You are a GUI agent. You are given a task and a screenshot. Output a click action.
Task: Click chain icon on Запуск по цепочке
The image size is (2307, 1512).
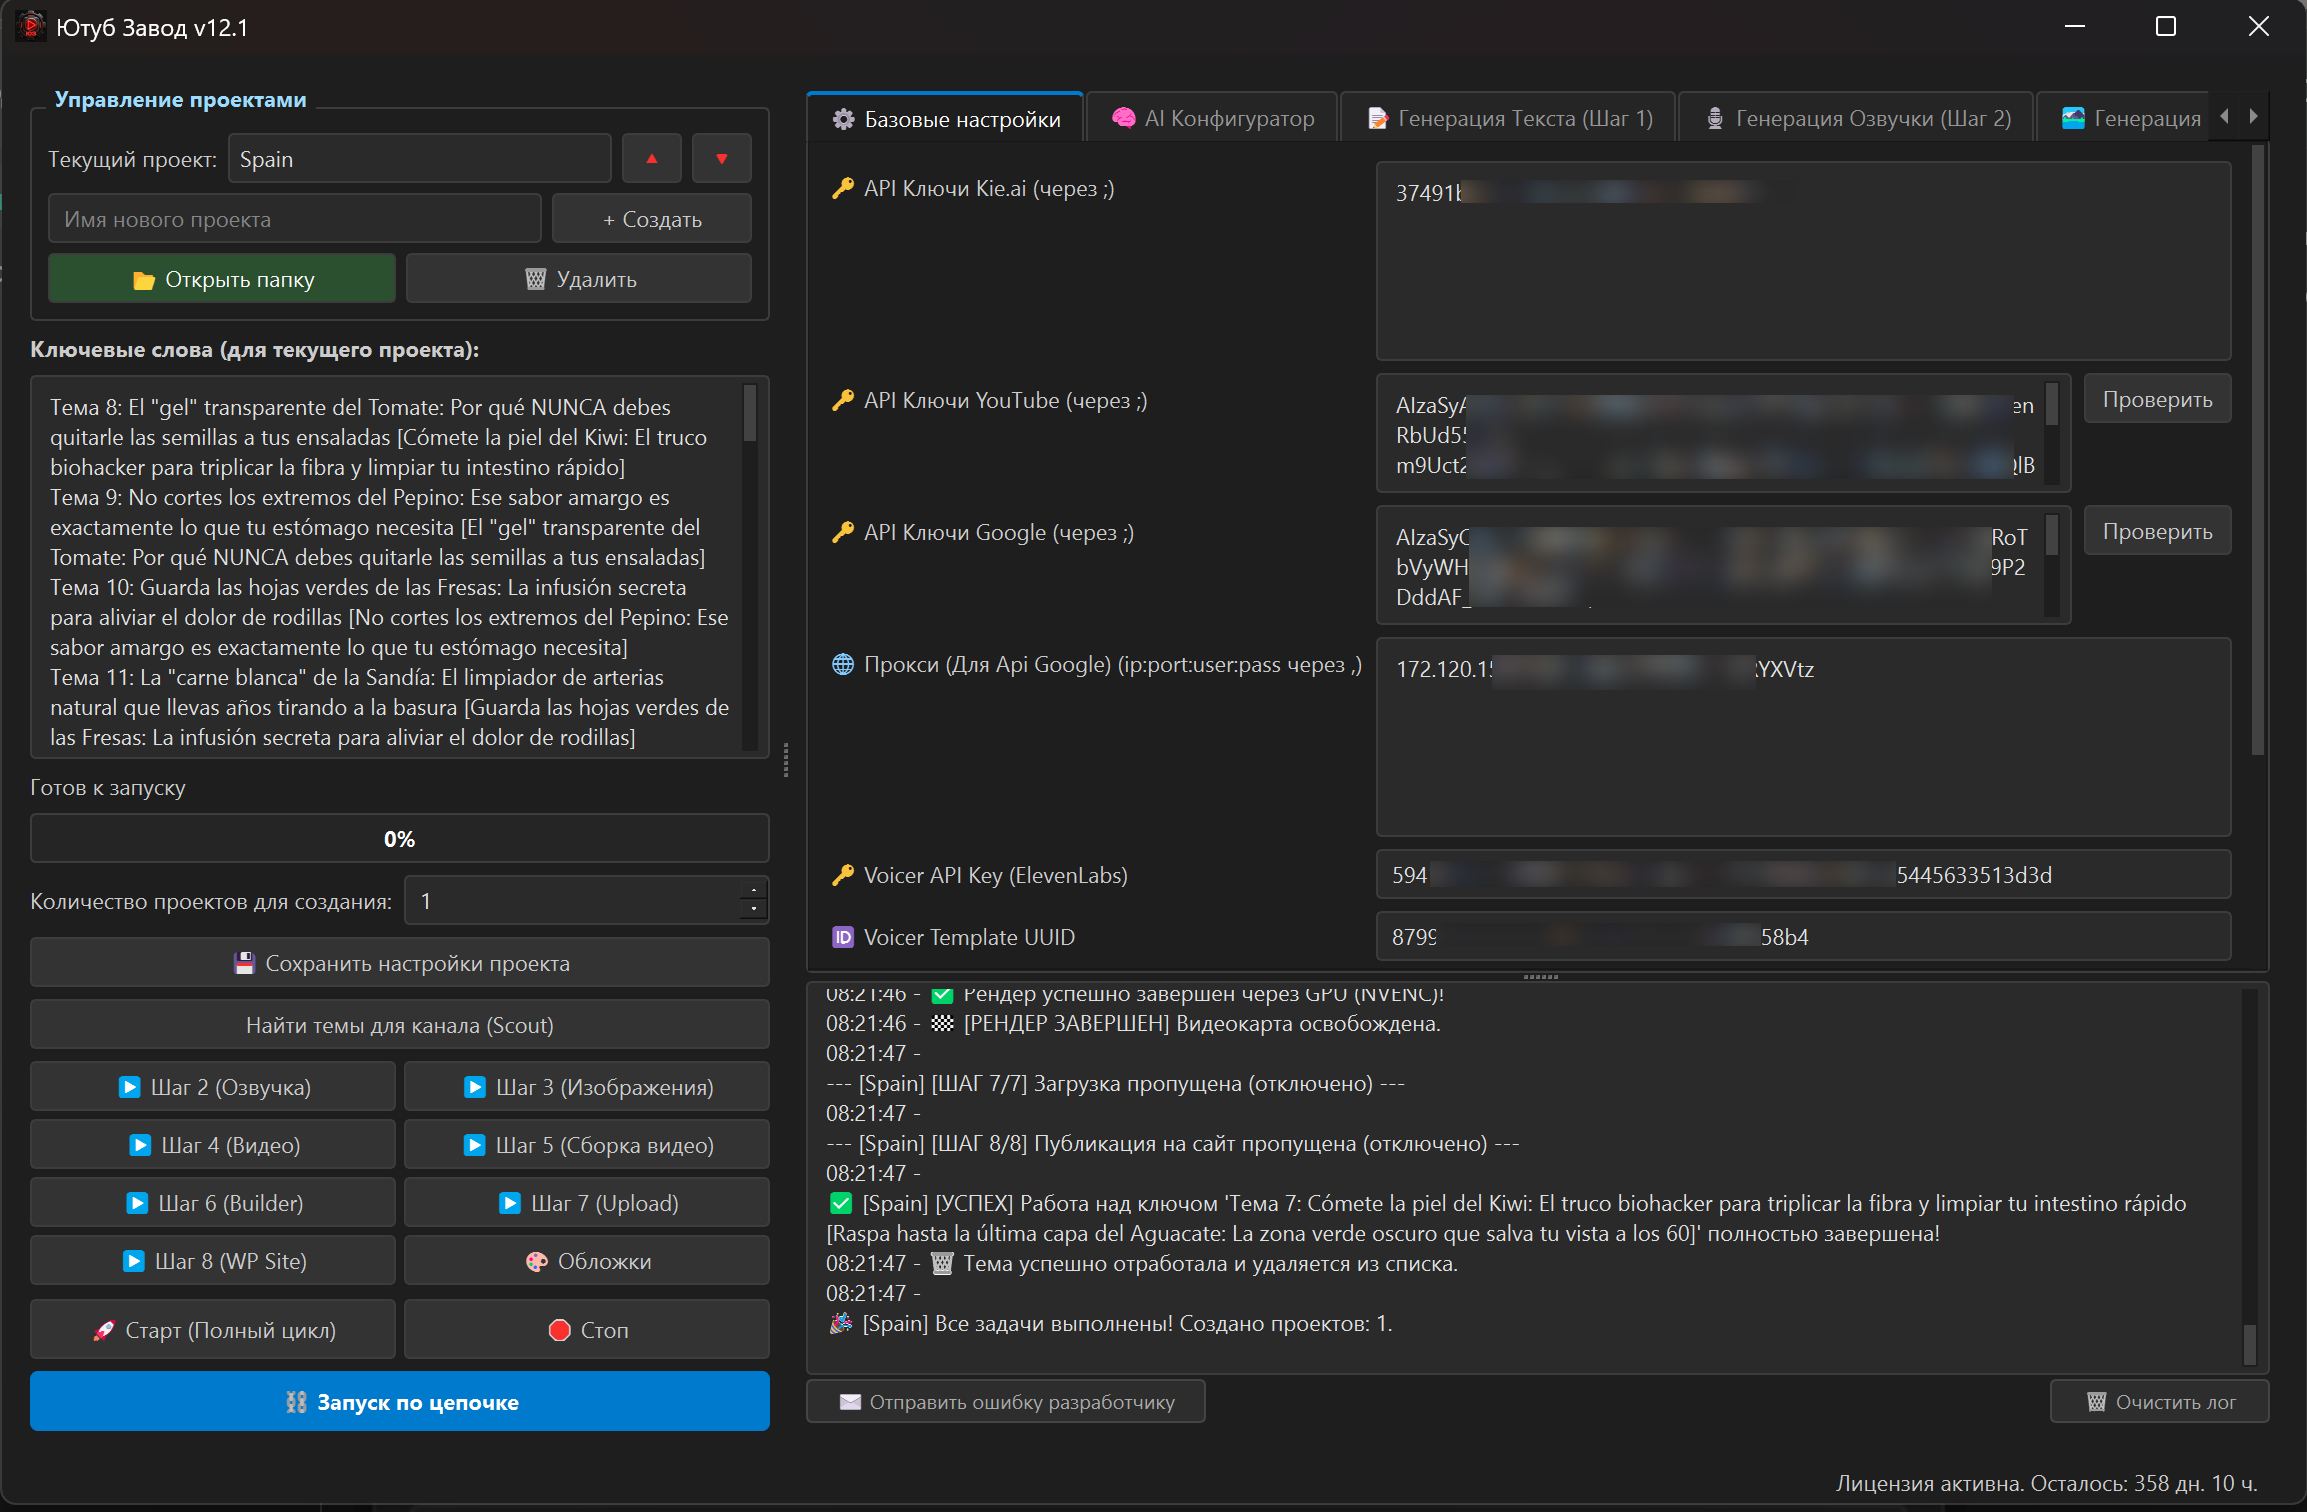(296, 1402)
